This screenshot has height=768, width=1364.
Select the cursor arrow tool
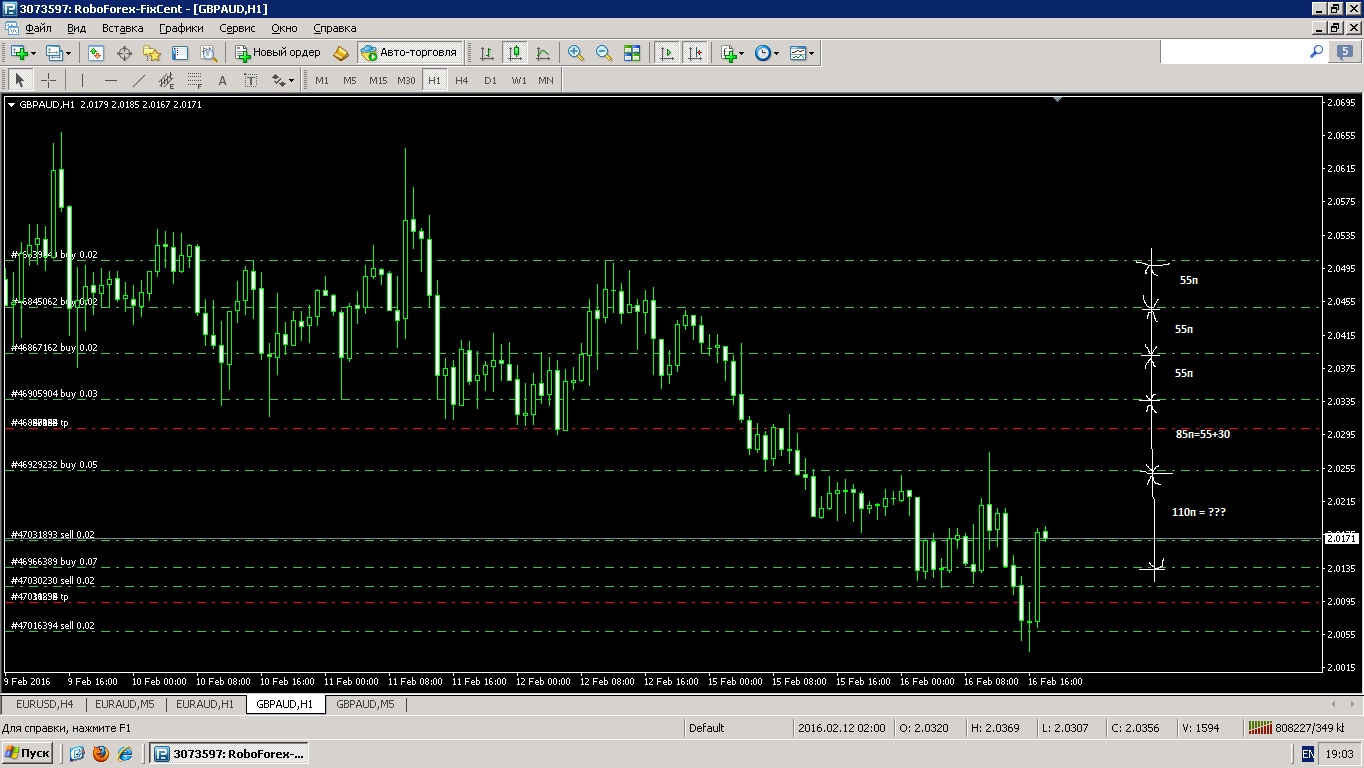point(19,80)
